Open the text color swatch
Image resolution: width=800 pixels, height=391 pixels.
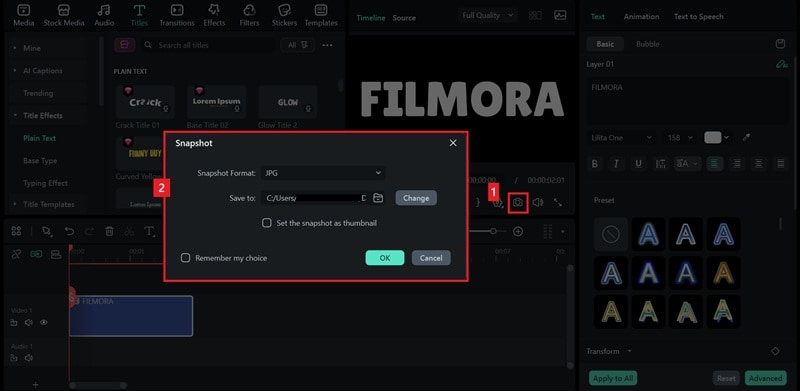[x=712, y=137]
